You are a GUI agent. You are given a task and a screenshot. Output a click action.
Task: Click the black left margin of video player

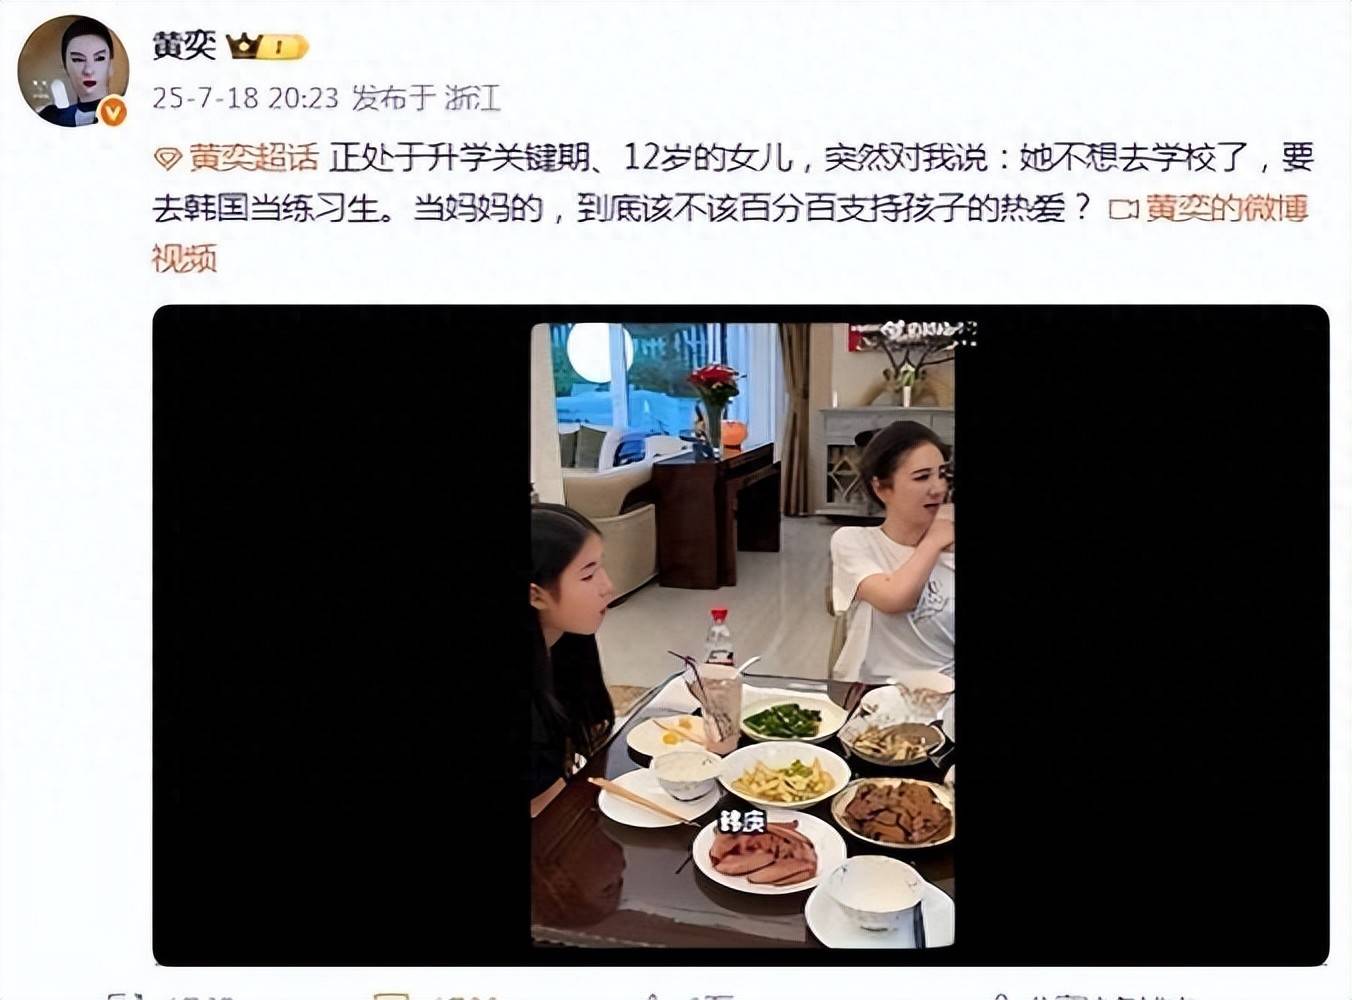click(341, 635)
